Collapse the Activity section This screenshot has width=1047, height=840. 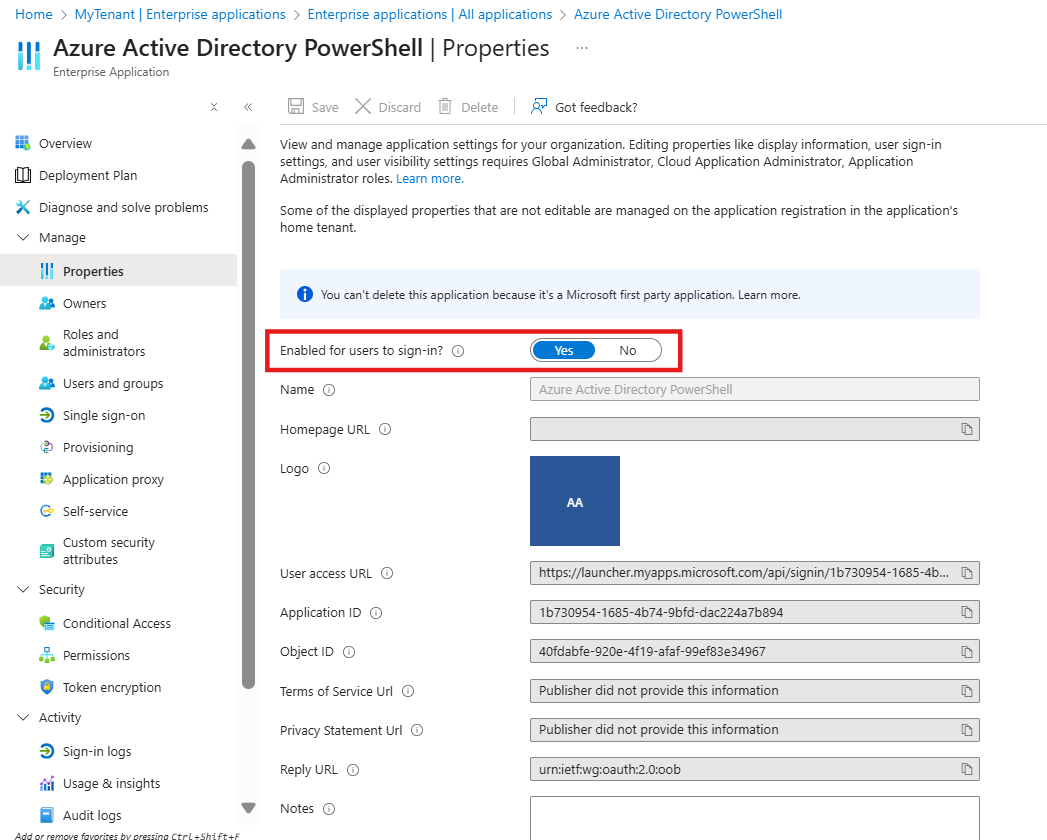[x=23, y=717]
